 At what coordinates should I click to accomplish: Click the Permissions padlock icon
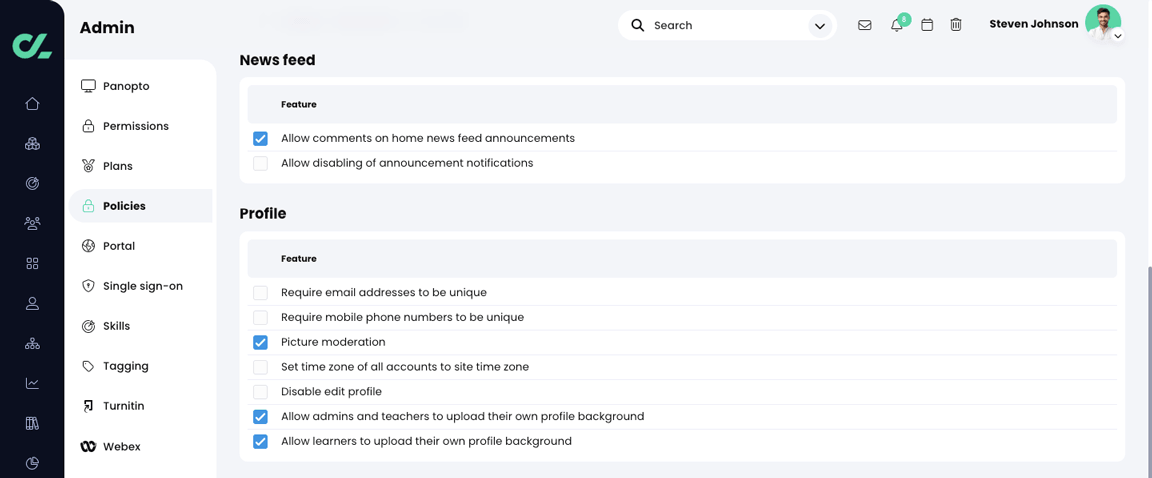[88, 126]
